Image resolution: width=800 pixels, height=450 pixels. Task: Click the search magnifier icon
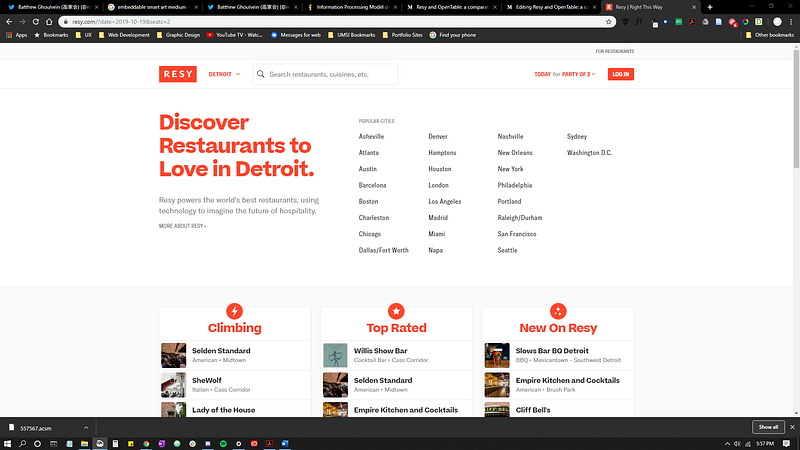[x=261, y=74]
